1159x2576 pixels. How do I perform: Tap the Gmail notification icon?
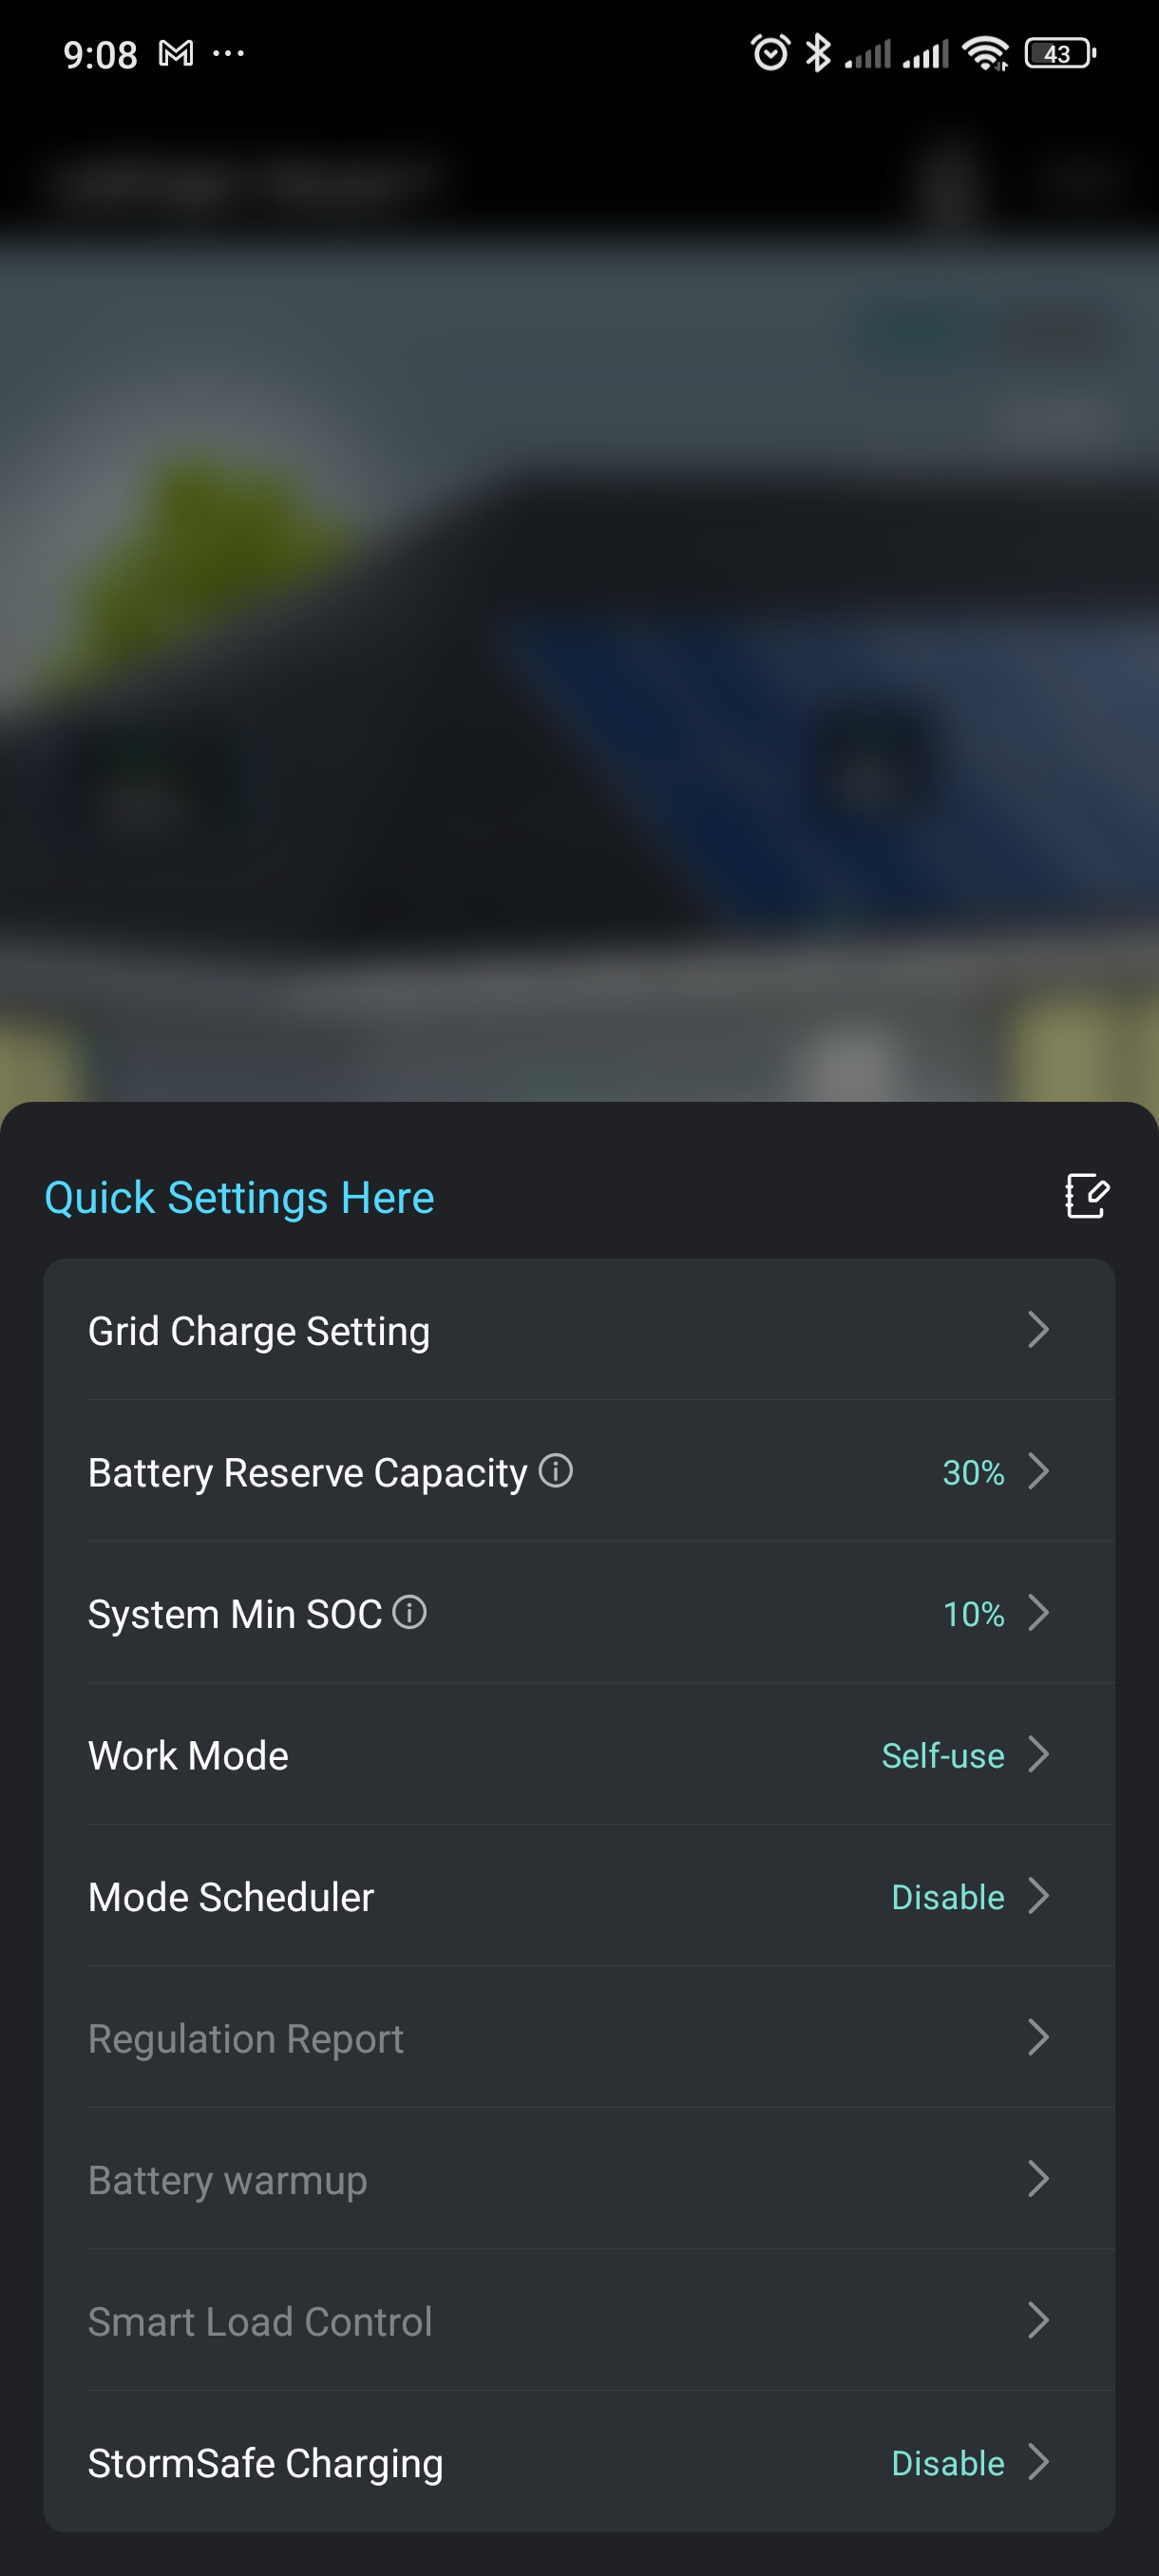176,53
